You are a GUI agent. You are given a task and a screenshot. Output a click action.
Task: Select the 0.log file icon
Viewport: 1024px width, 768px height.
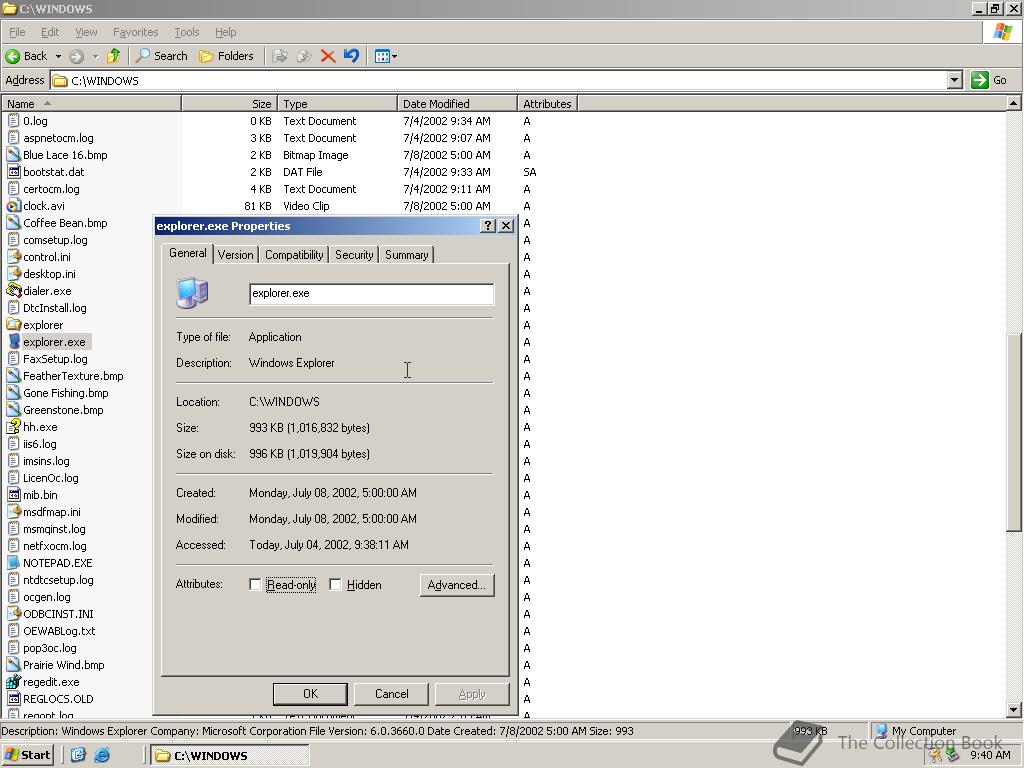coord(14,121)
